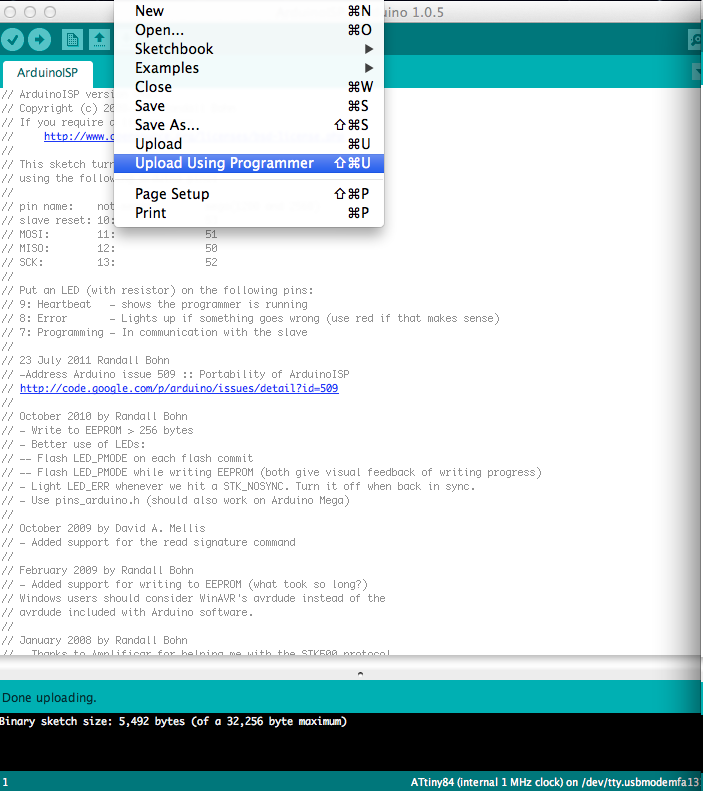Screen dimensions: 703x791
Task: Choose Close from the File menu
Action: (249, 87)
